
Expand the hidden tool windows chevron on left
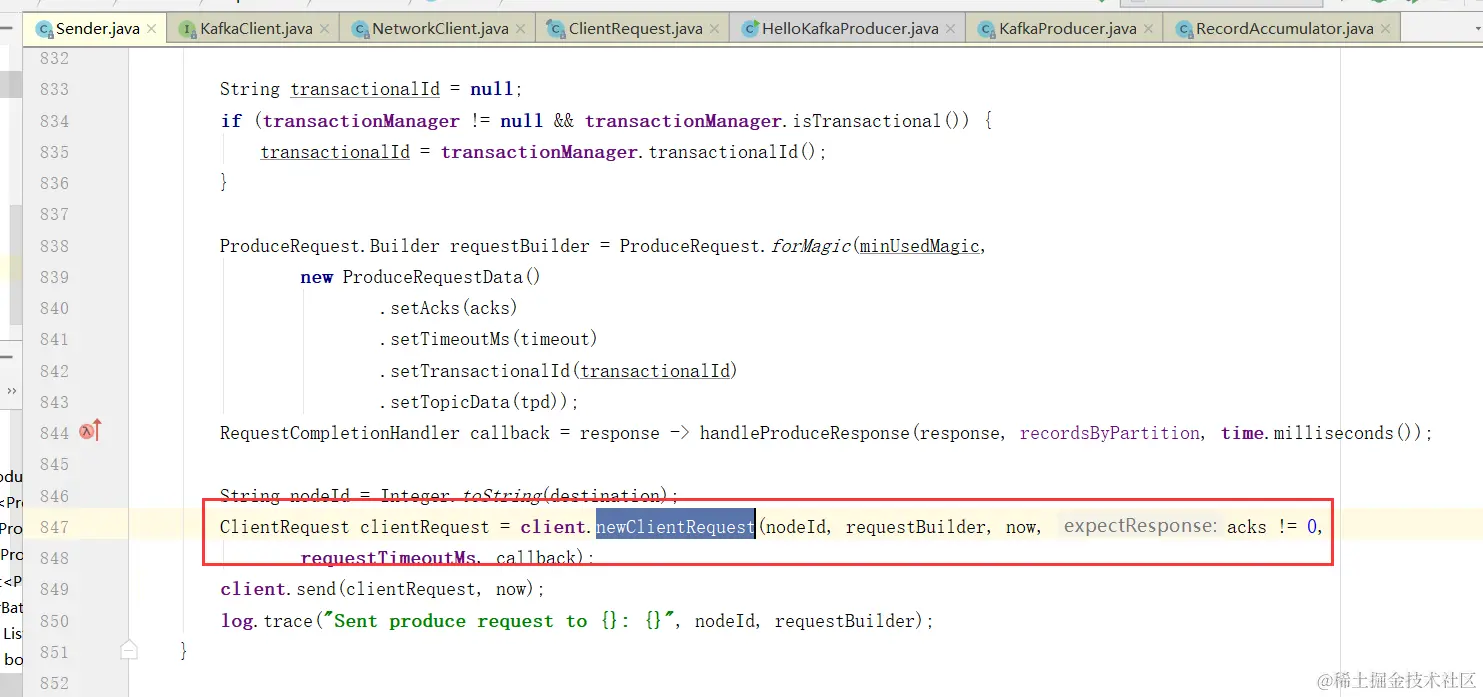click(12, 391)
